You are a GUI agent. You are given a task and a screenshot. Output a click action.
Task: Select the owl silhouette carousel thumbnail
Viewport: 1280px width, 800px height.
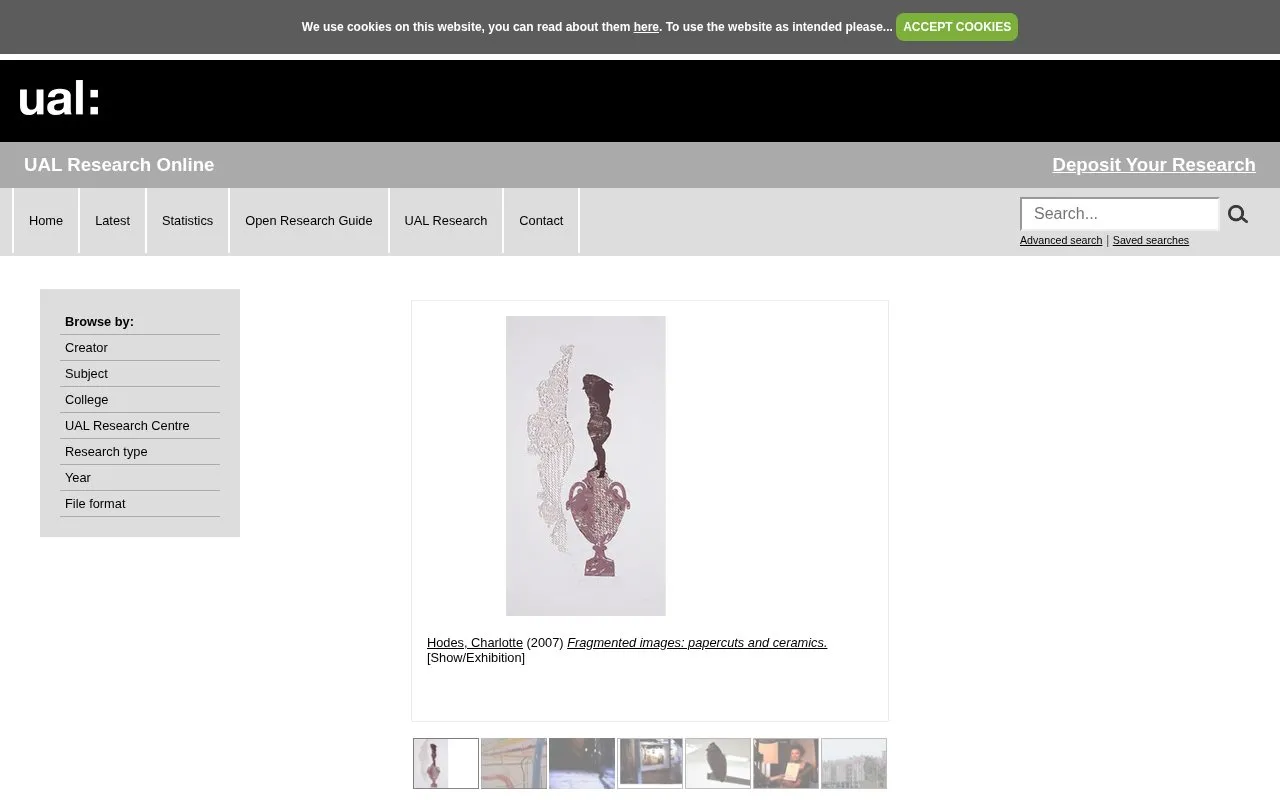(718, 764)
